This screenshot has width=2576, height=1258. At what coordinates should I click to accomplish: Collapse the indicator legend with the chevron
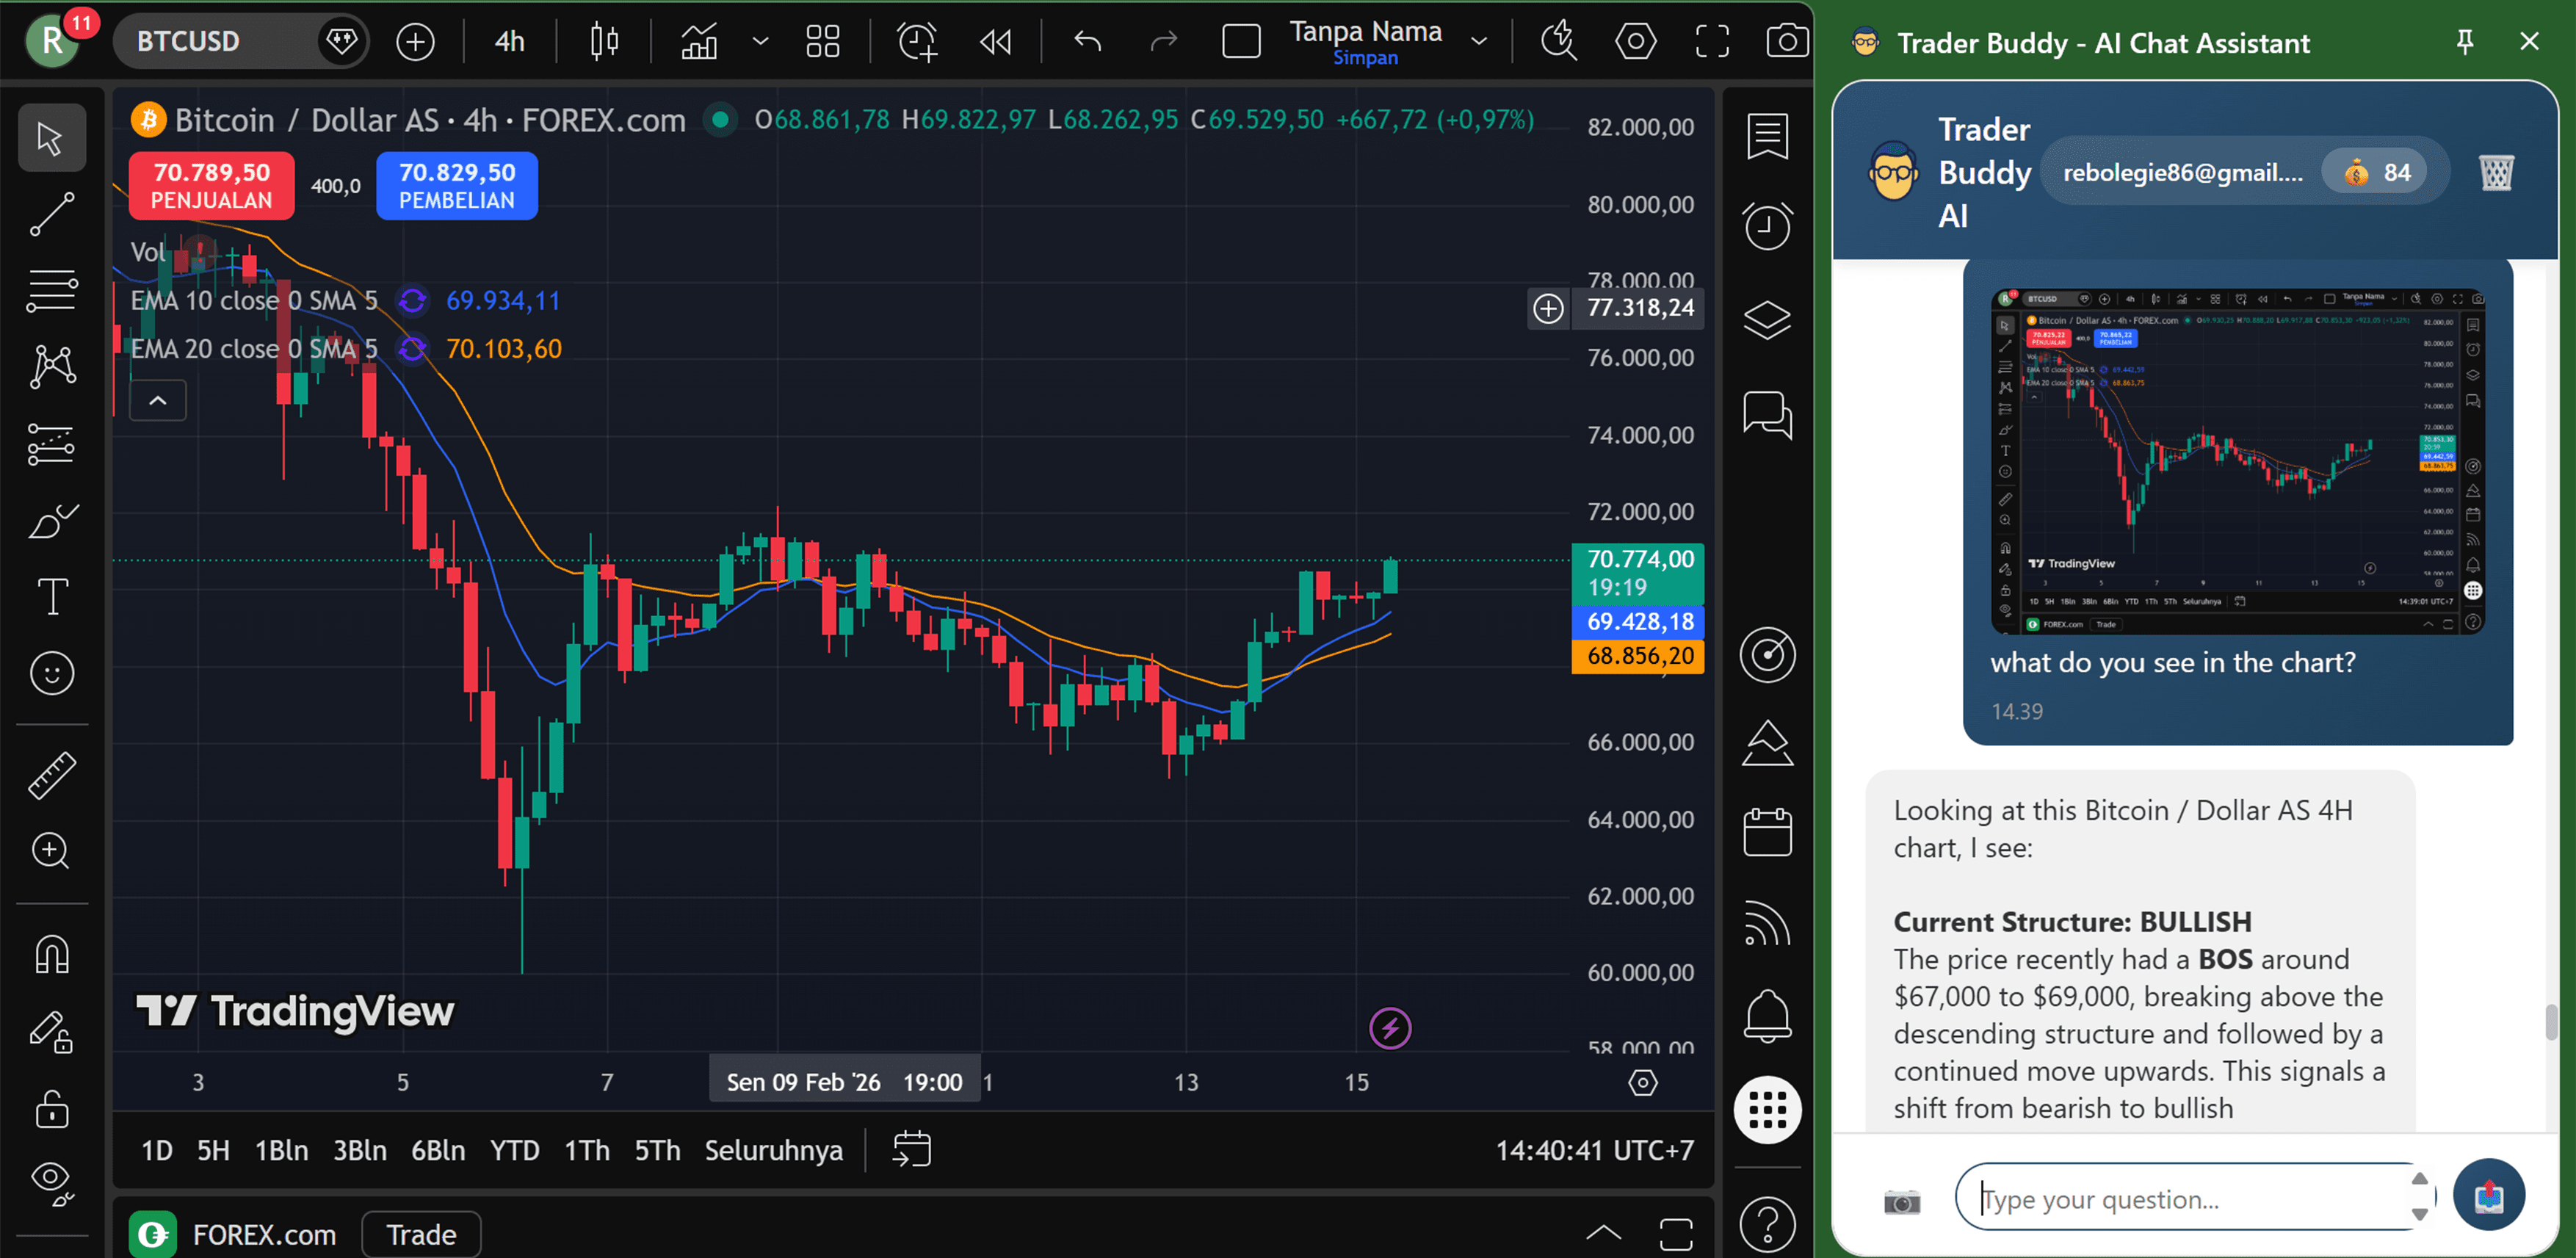(x=157, y=400)
